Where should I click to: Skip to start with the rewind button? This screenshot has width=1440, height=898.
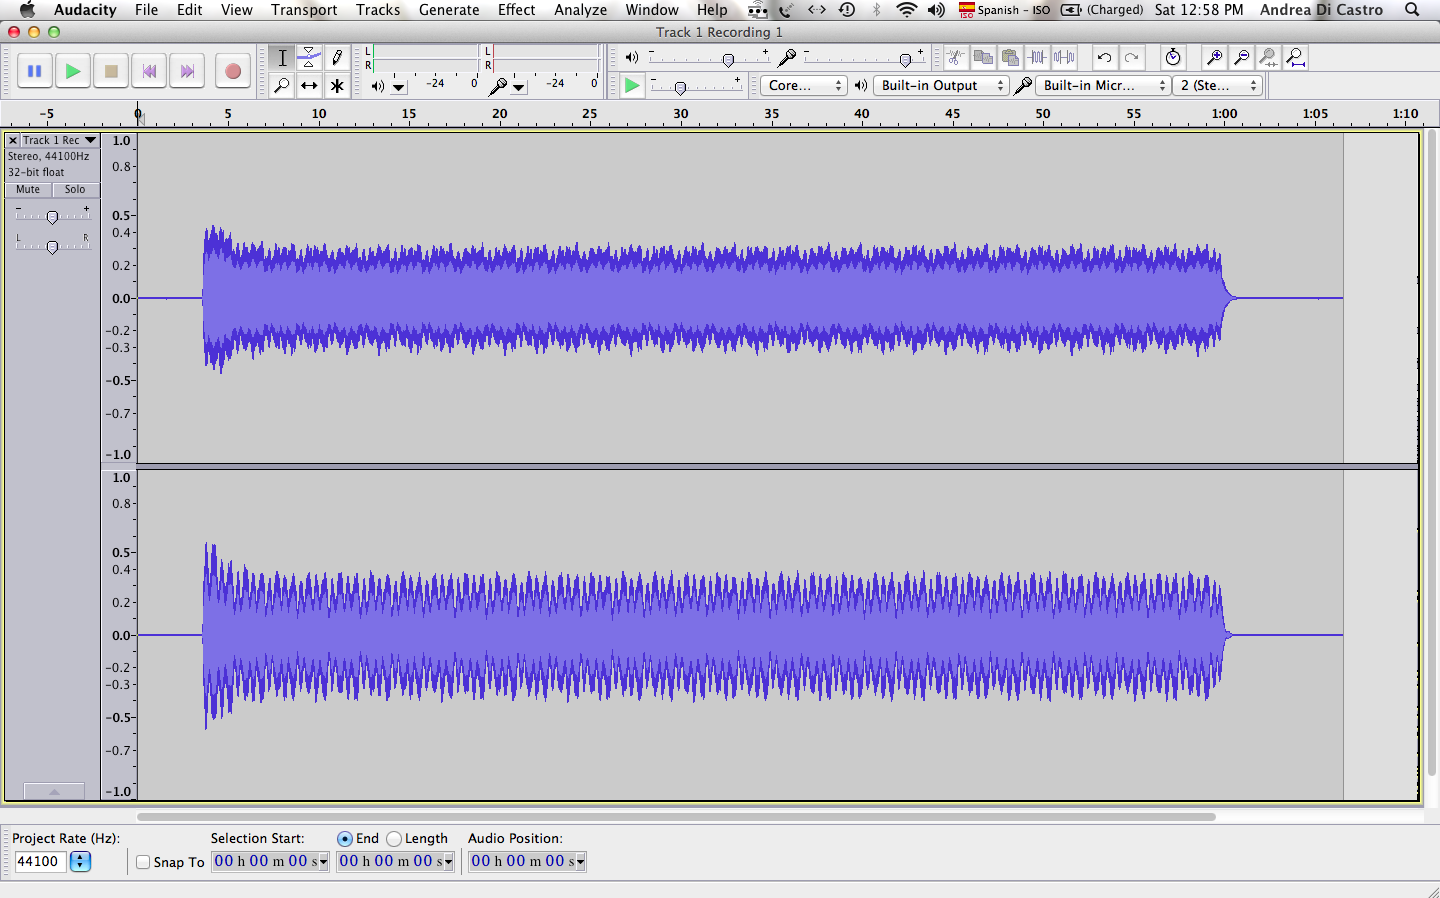tap(149, 71)
